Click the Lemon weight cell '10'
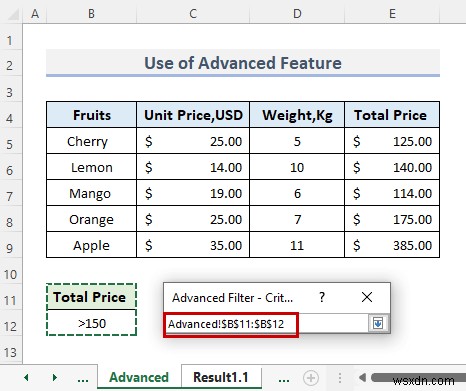The image size is (466, 391). tap(297, 167)
